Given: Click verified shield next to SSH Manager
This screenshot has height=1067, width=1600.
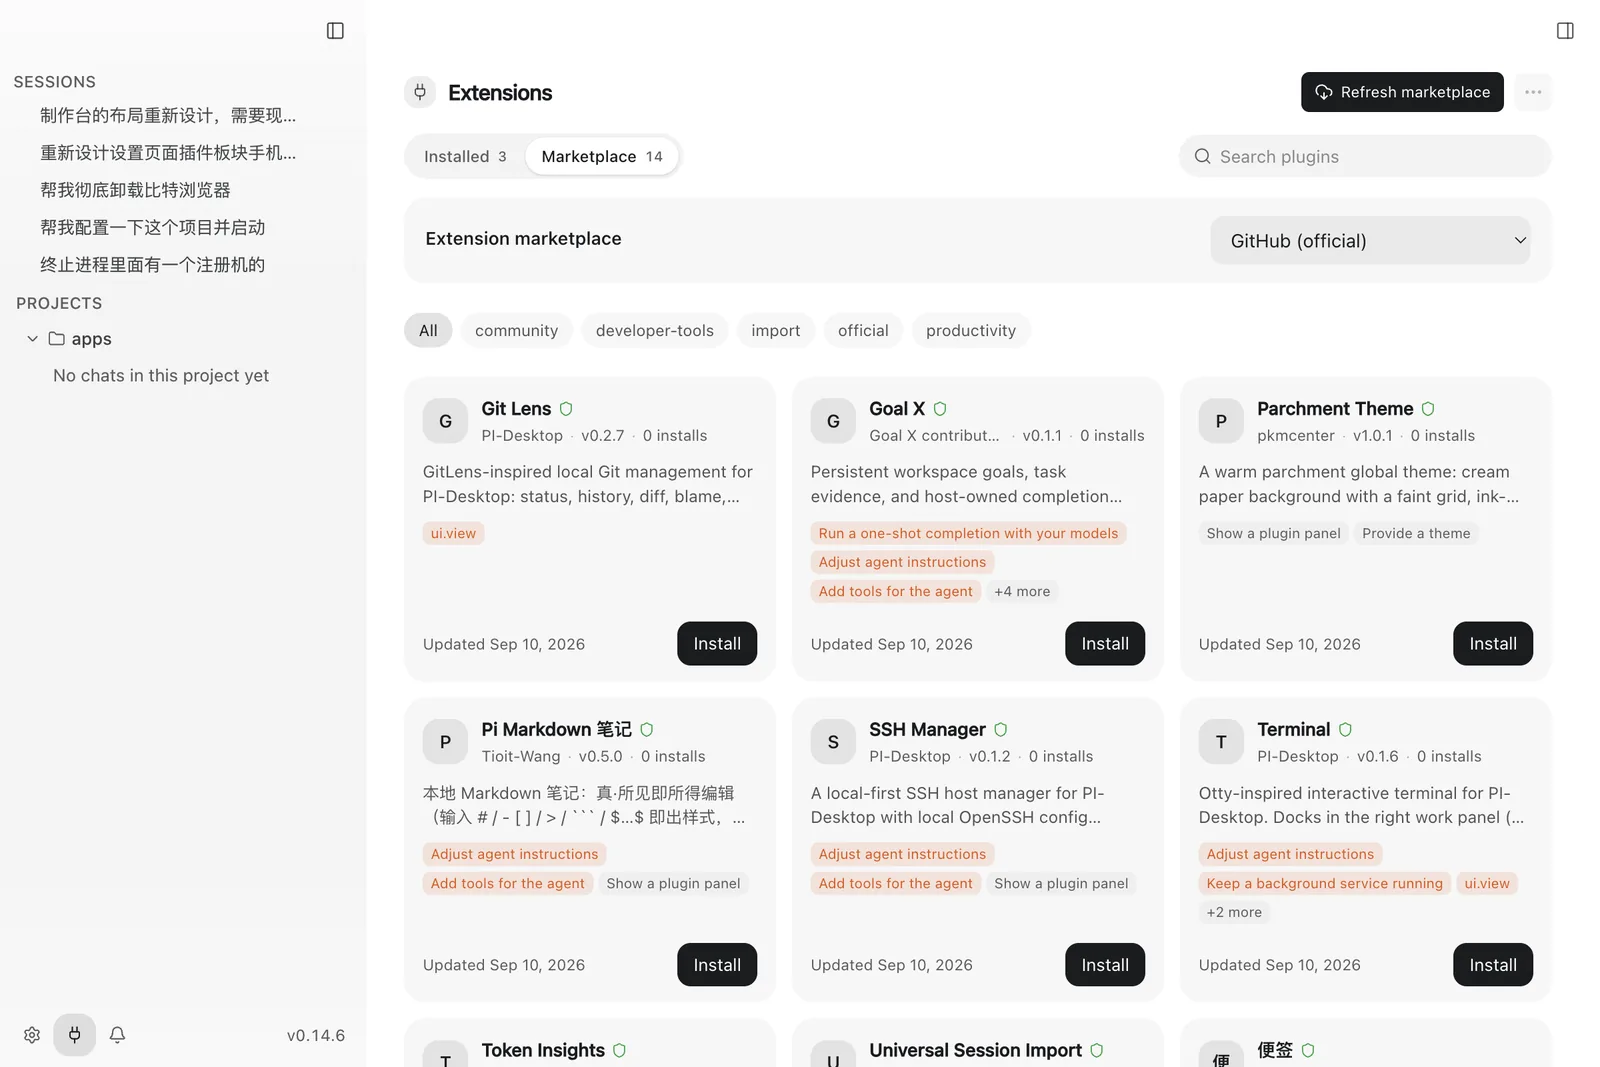Looking at the screenshot, I should click(1001, 730).
